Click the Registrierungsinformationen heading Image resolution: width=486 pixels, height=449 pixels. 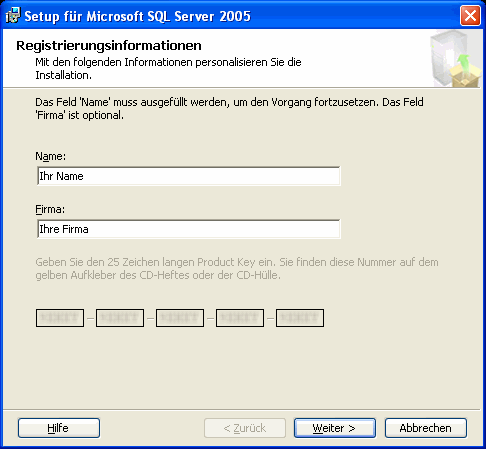109,46
